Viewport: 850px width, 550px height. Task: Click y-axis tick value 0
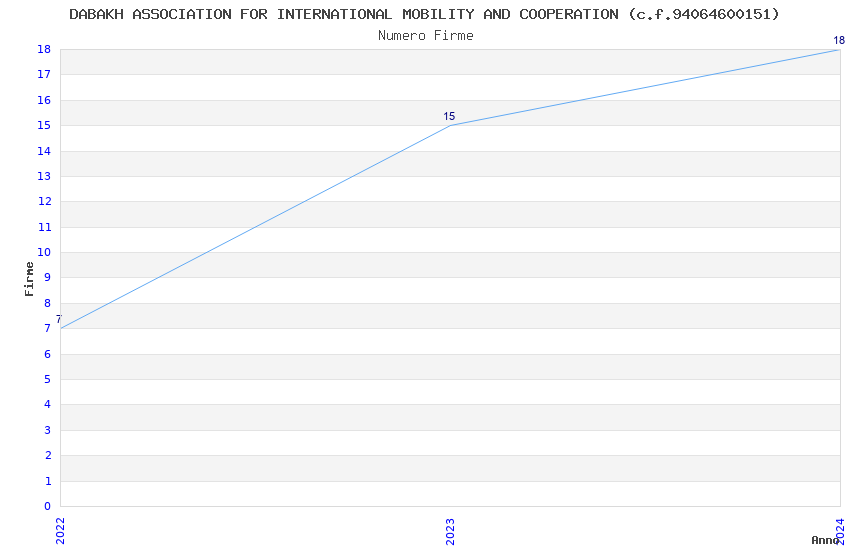pyautogui.click(x=48, y=507)
